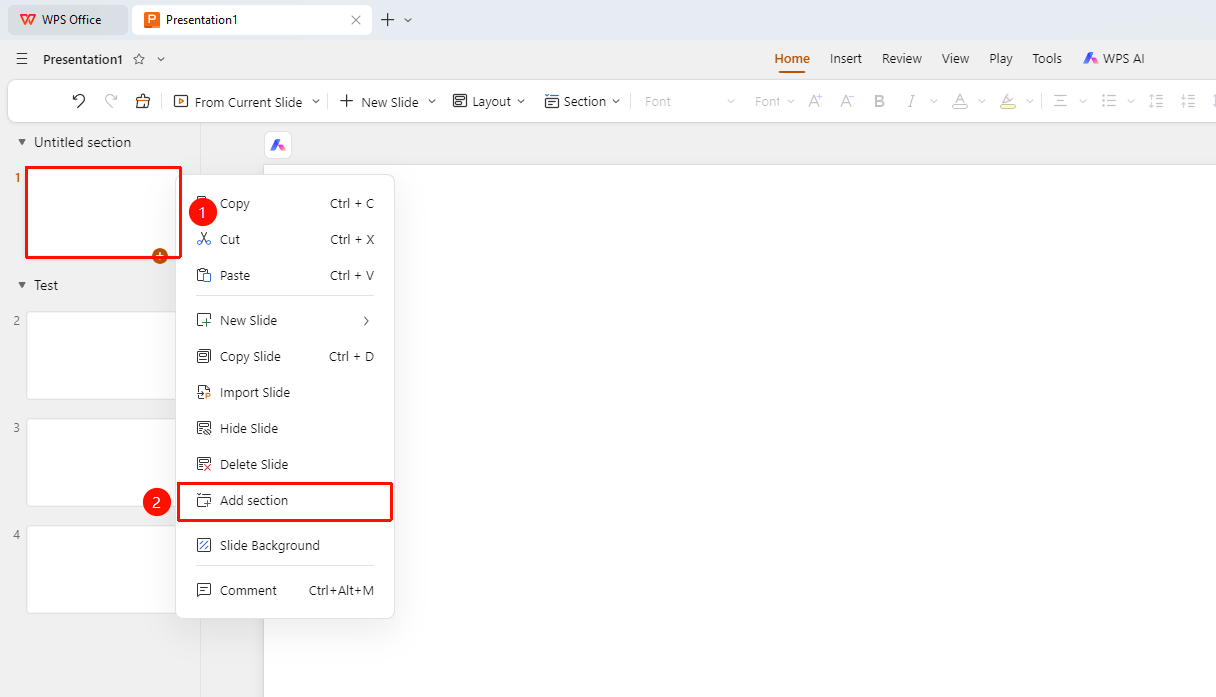Screen dimensions: 1216x697
Task: Click the increase font size icon
Action: click(815, 101)
